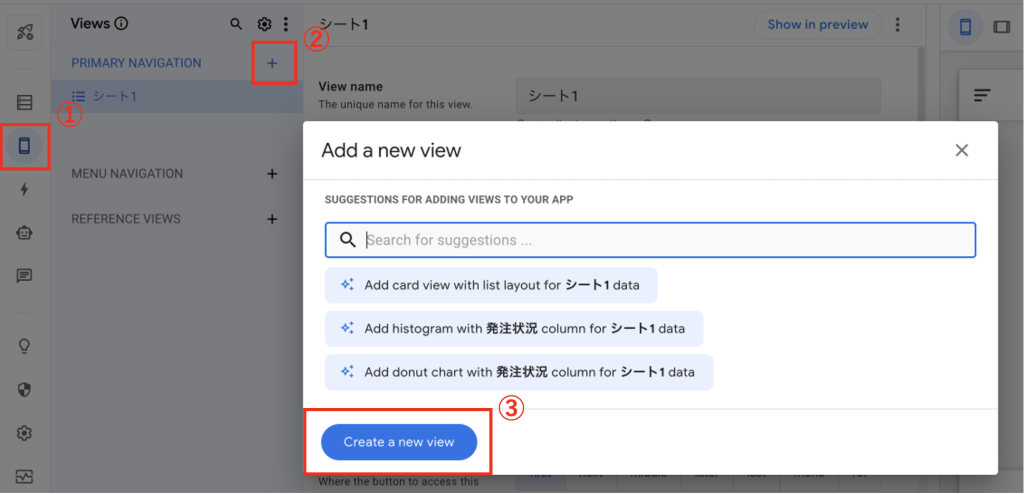
Task: Open the Data section in left sidebar
Action: pos(25,102)
